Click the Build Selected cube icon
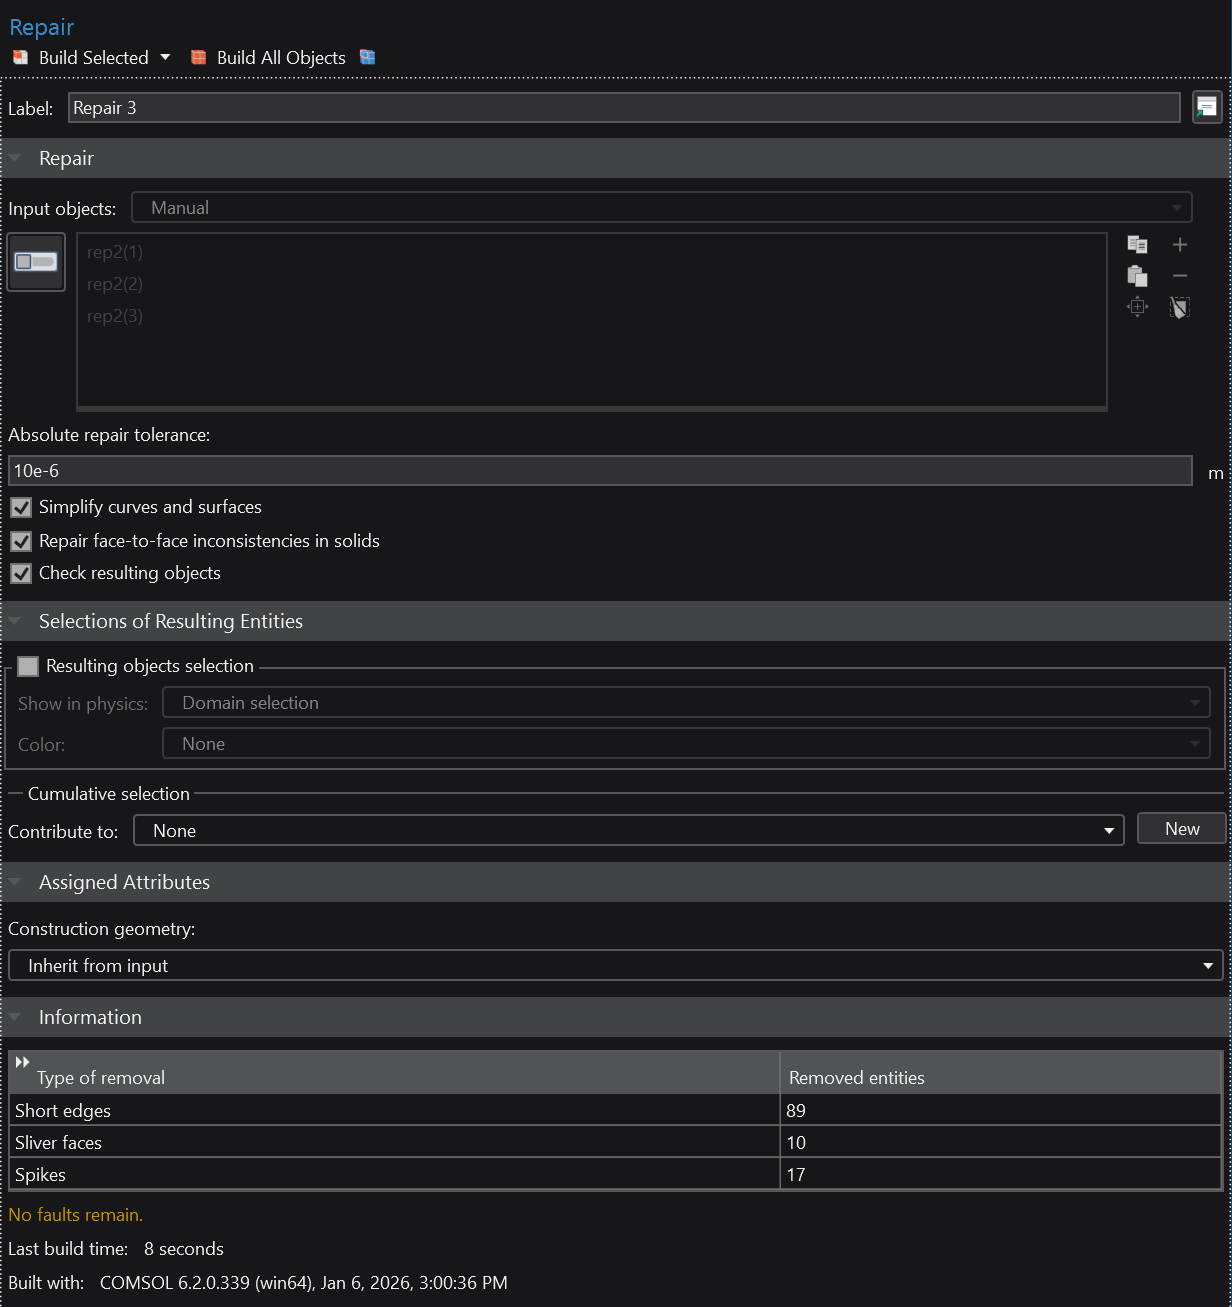 20,58
